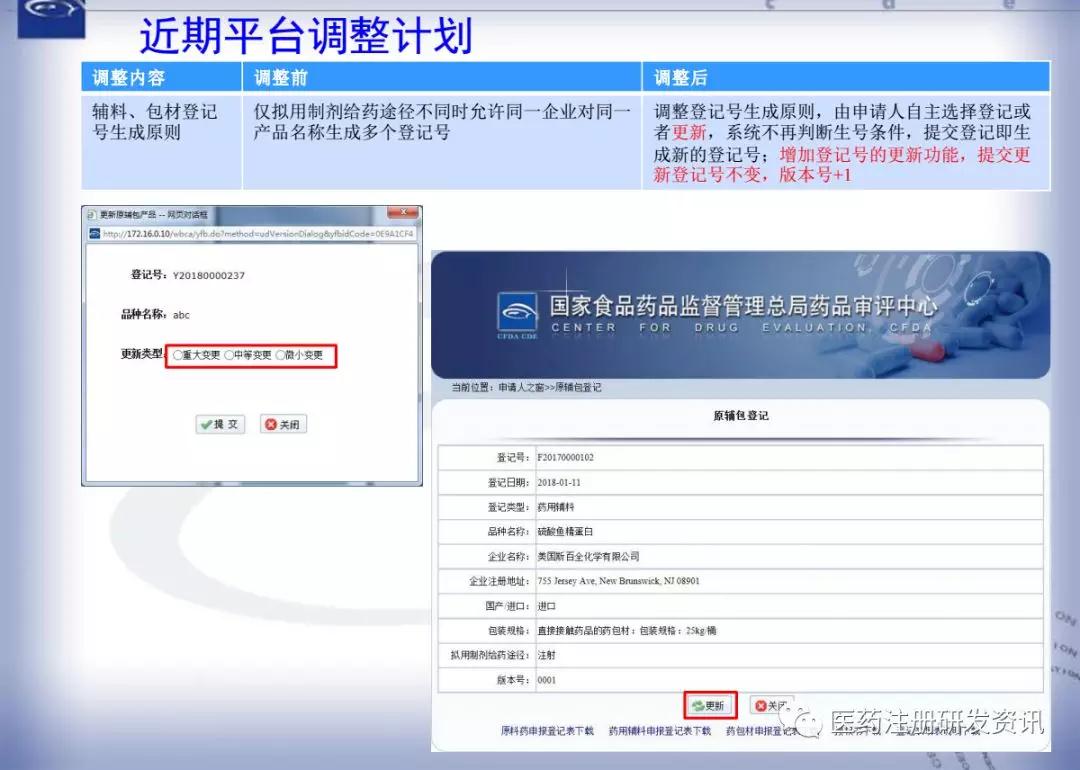Open 原料药申报登记表下载 download link
This screenshot has width=1080, height=770.
pos(547,731)
